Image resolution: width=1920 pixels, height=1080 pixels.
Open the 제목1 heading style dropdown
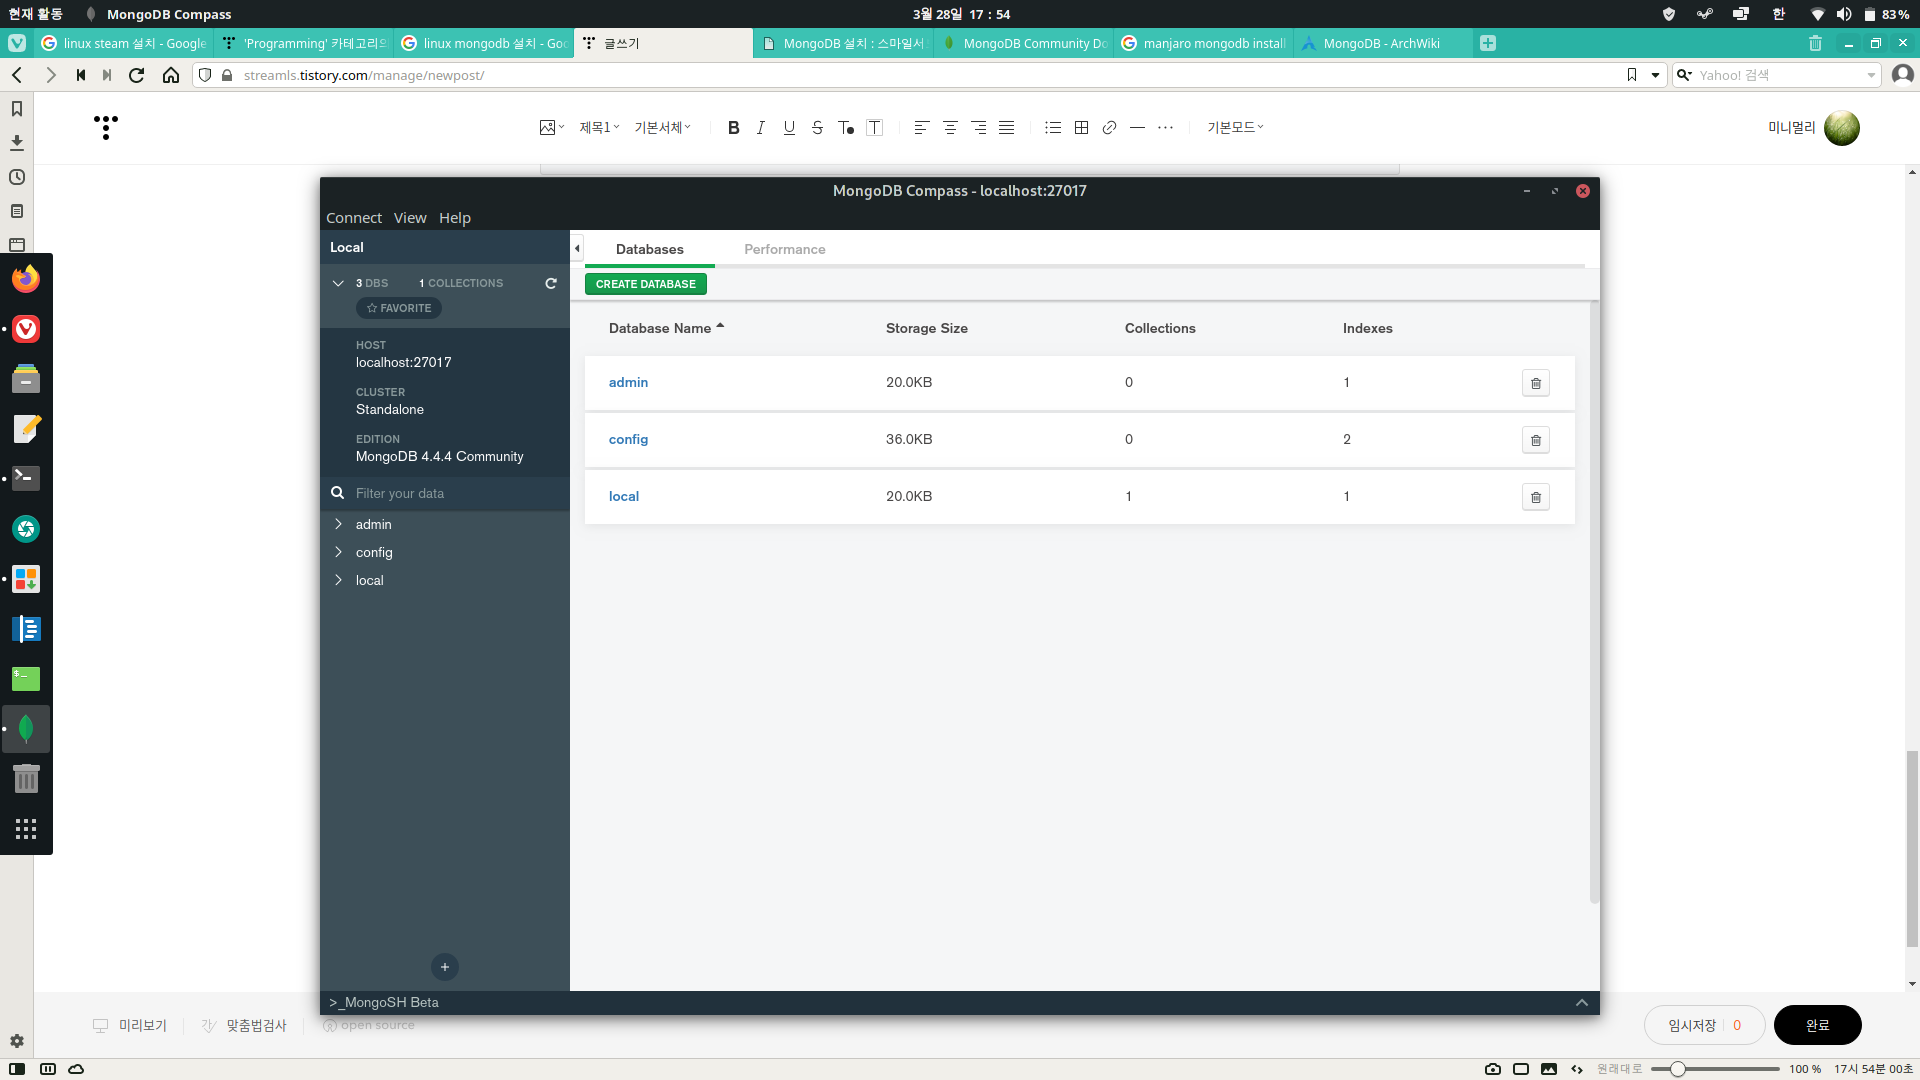(x=599, y=128)
